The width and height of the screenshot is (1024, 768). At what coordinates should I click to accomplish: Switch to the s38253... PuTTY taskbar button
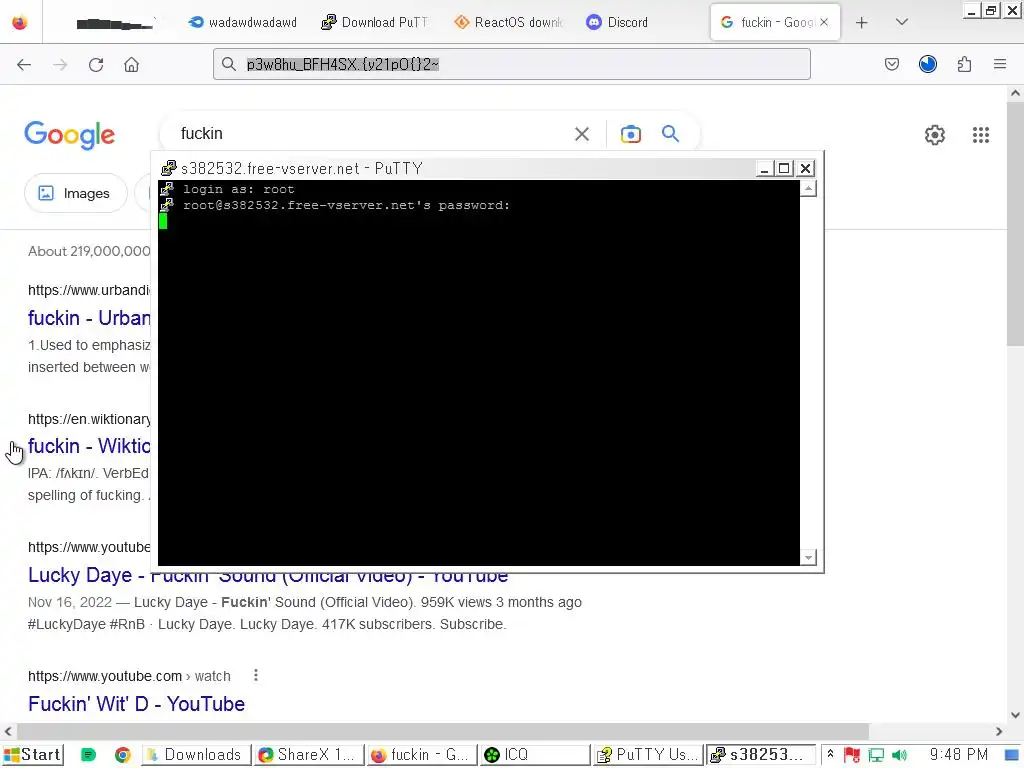[761, 755]
